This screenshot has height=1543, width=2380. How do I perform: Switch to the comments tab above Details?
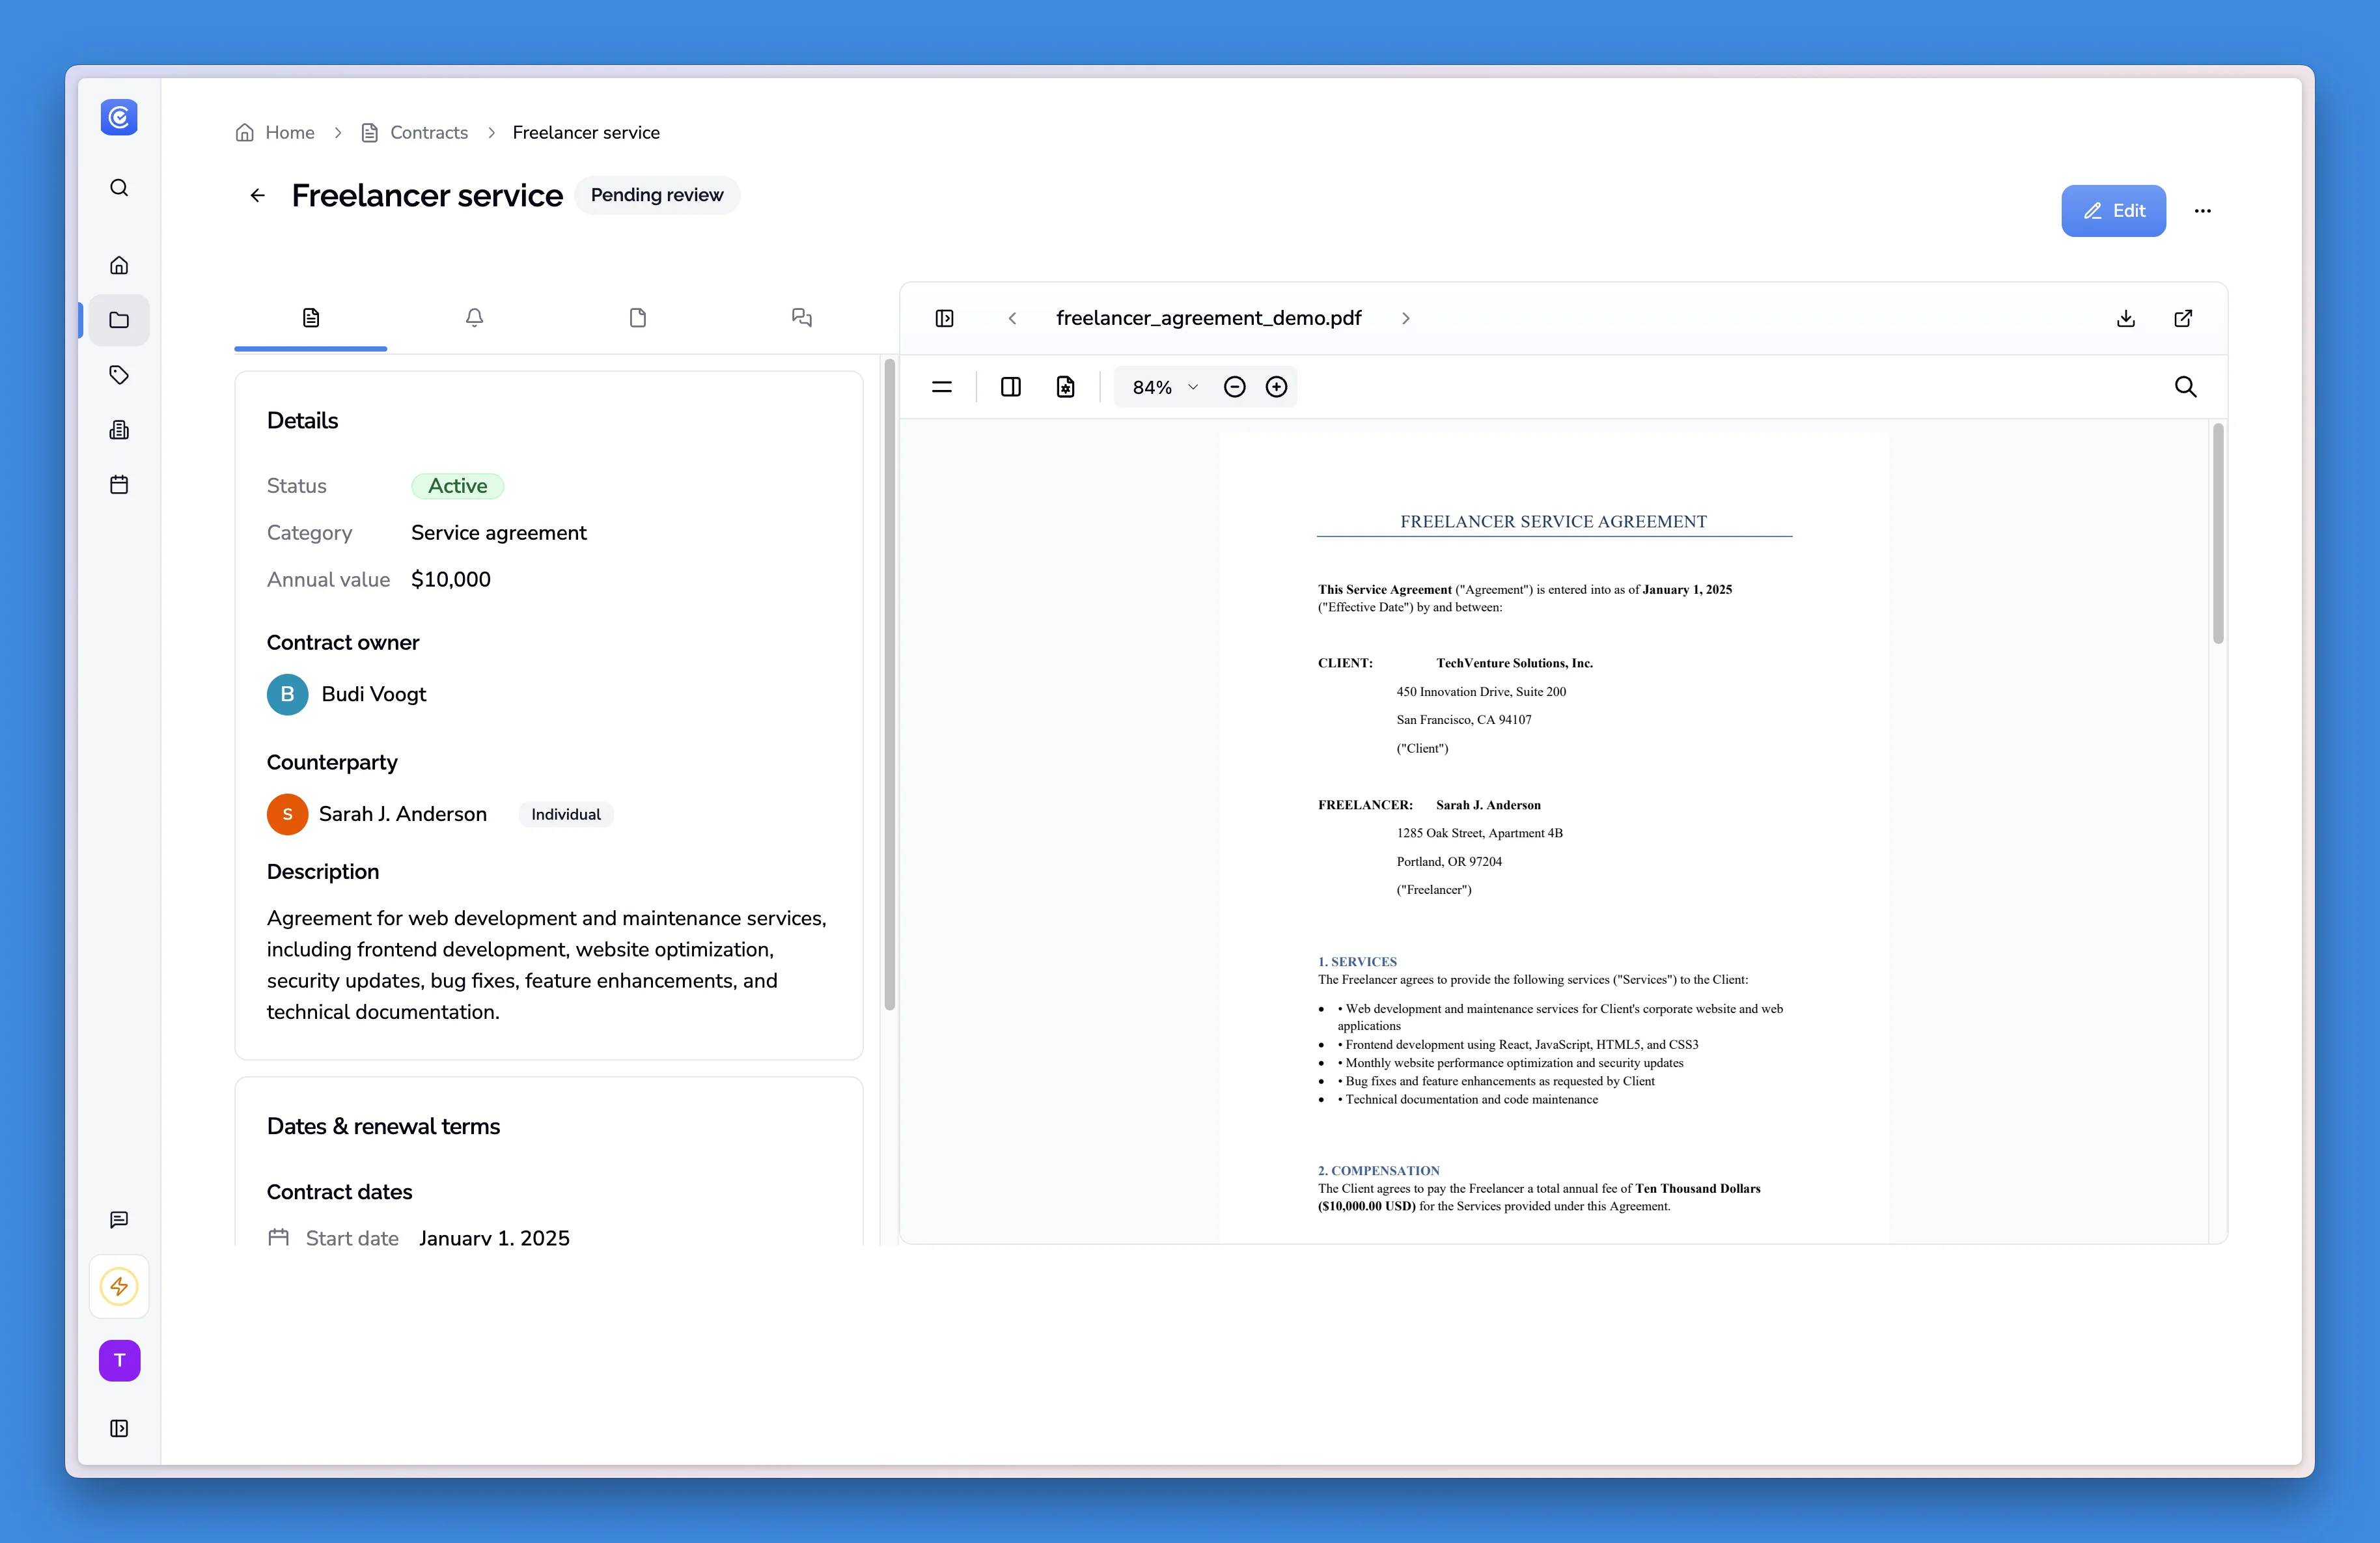(801, 318)
